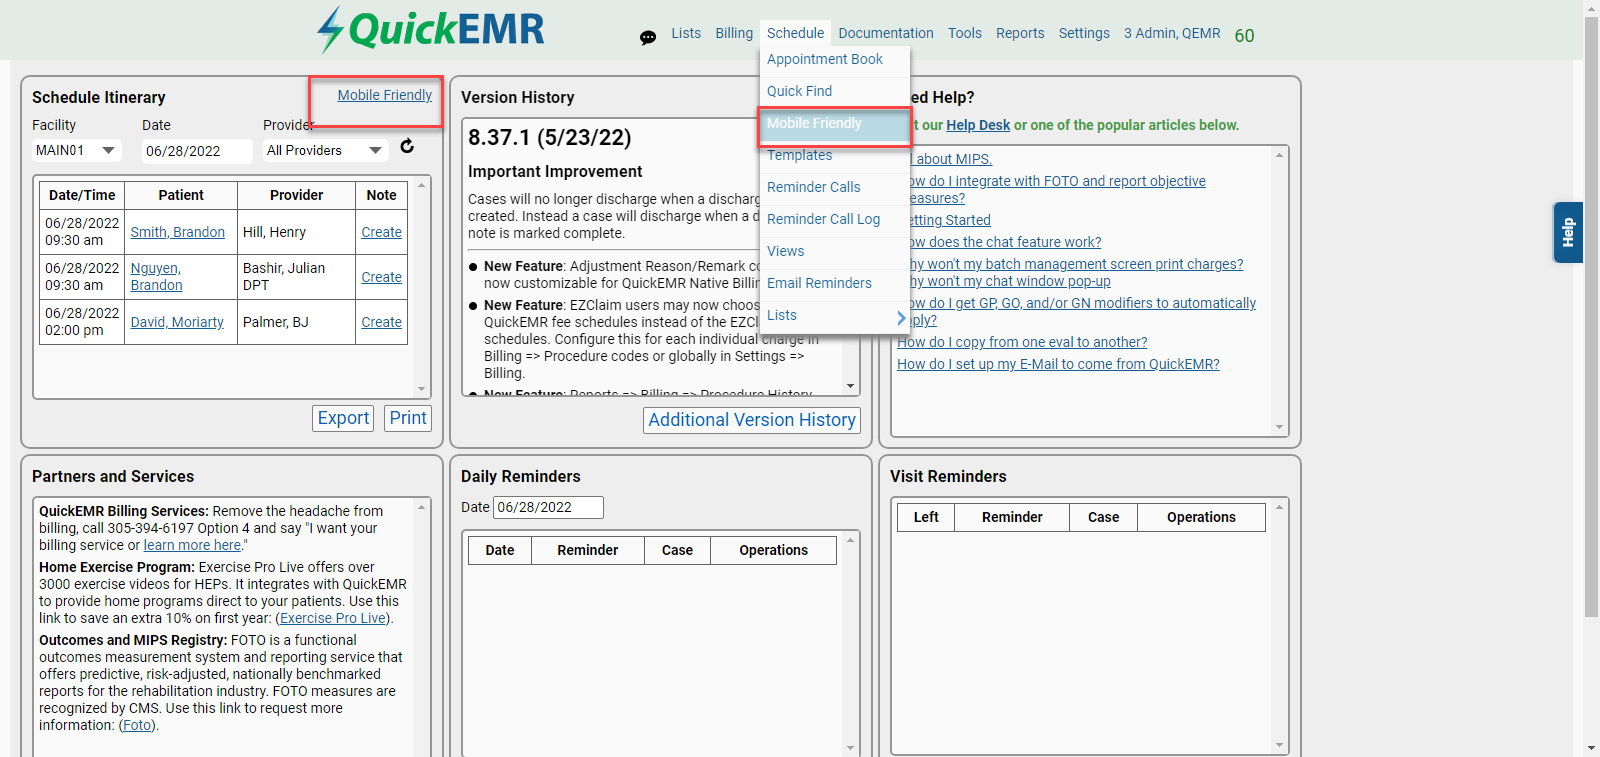The height and width of the screenshot is (757, 1600).
Task: Click the Daily Reminders date field
Action: coord(549,507)
